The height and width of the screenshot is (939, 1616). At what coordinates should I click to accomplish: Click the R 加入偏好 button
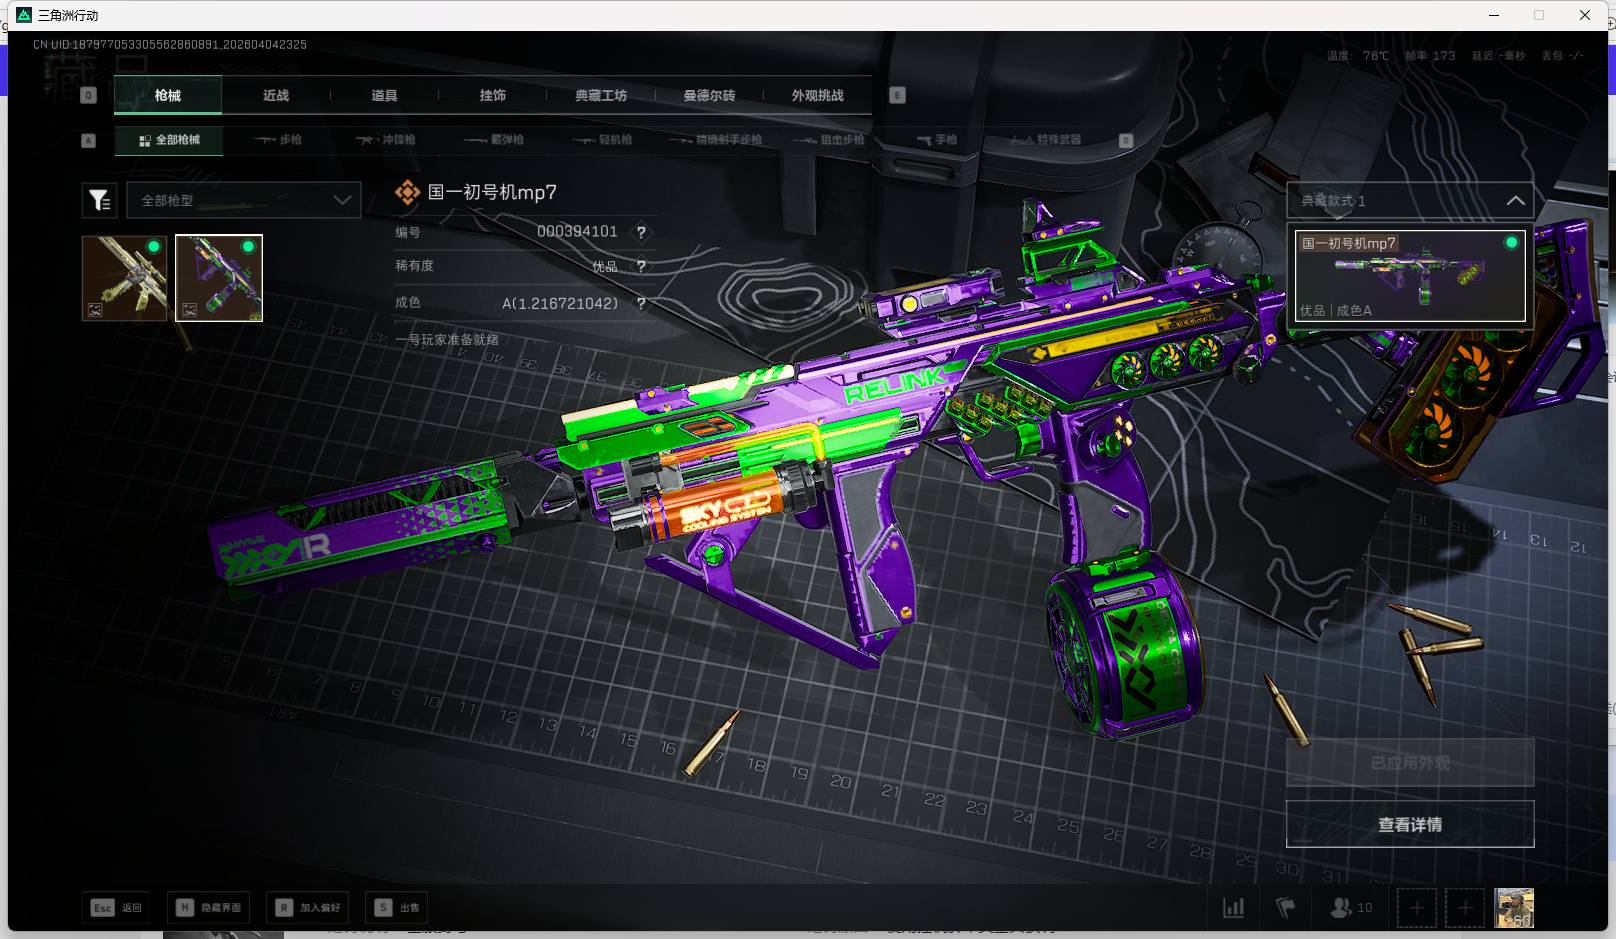(308, 908)
